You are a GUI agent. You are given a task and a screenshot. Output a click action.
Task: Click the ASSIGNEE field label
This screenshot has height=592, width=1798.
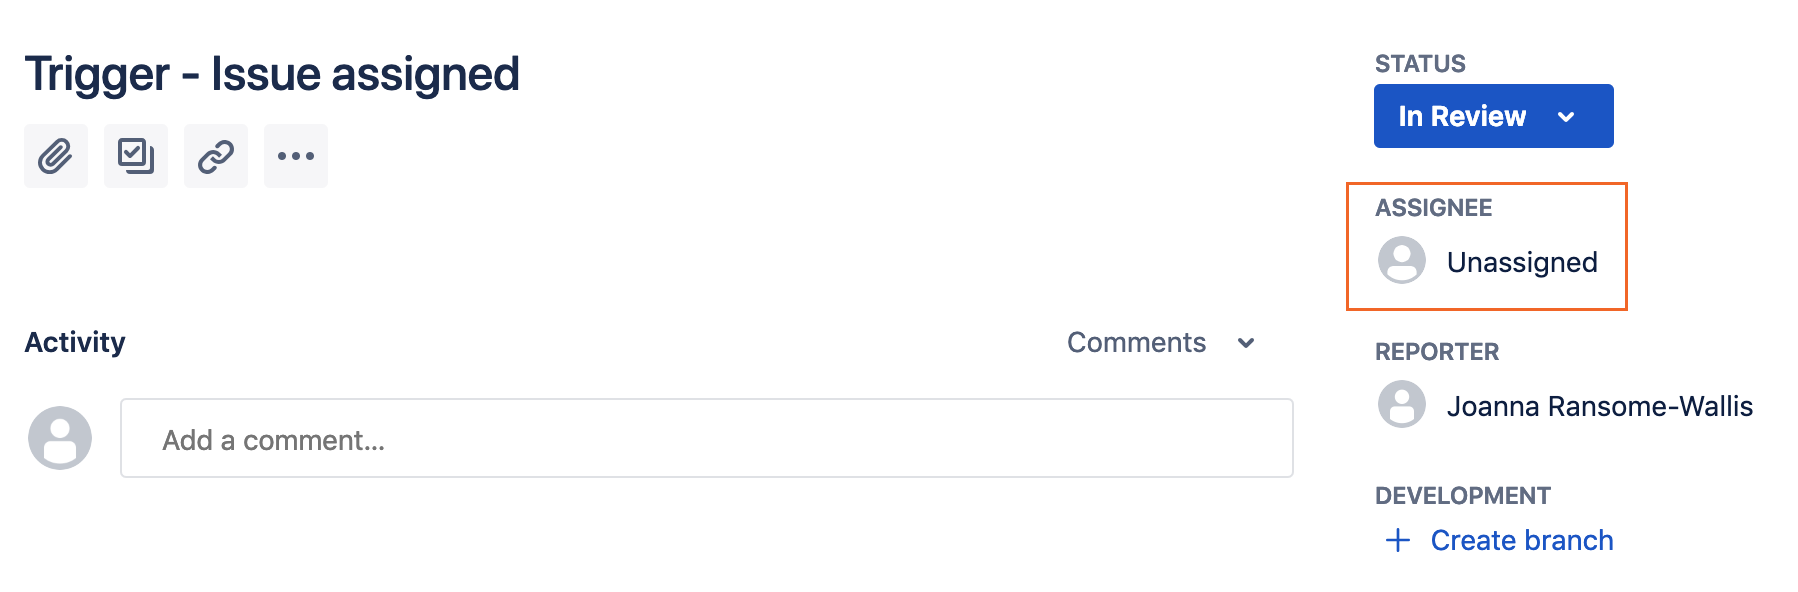1433,208
